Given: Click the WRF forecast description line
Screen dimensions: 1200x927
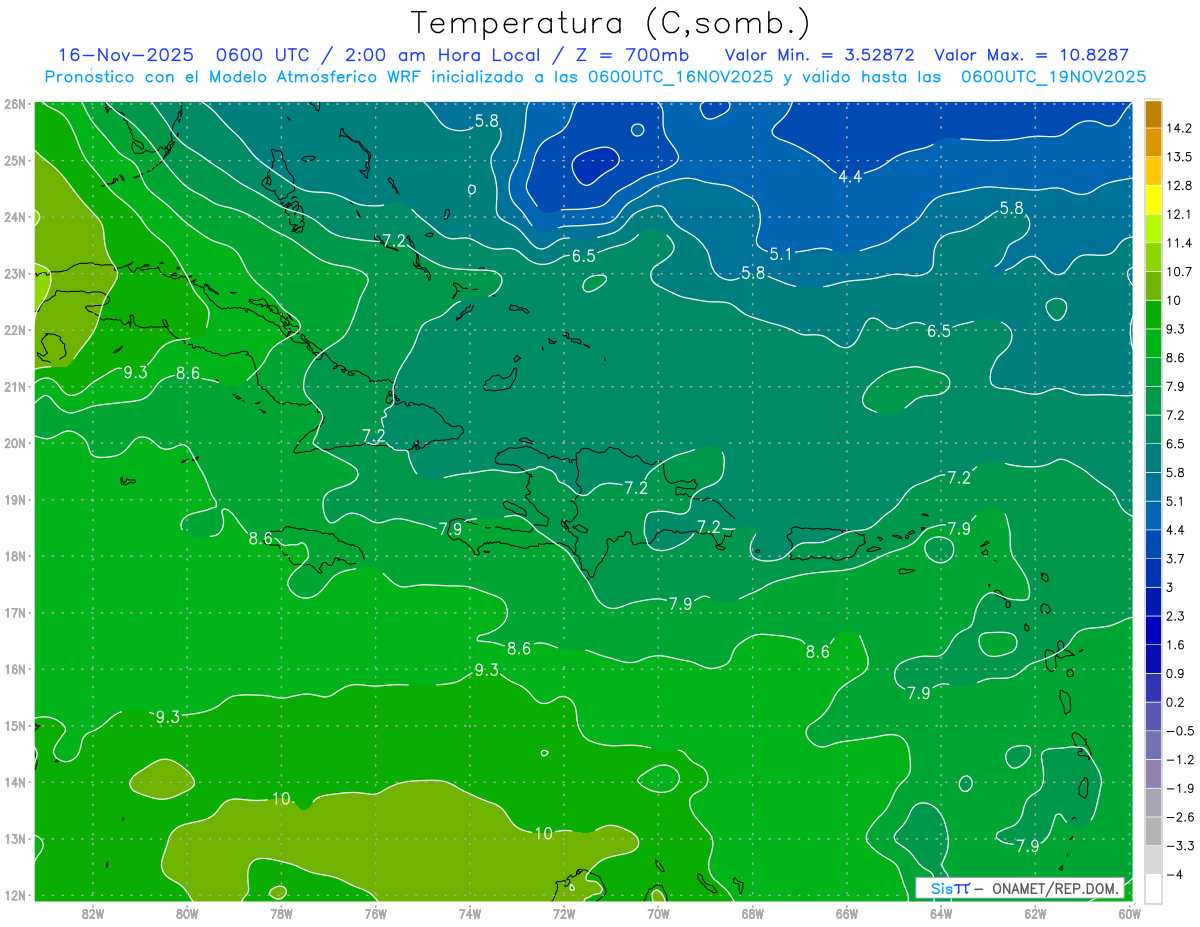Looking at the screenshot, I should click(x=596, y=77).
